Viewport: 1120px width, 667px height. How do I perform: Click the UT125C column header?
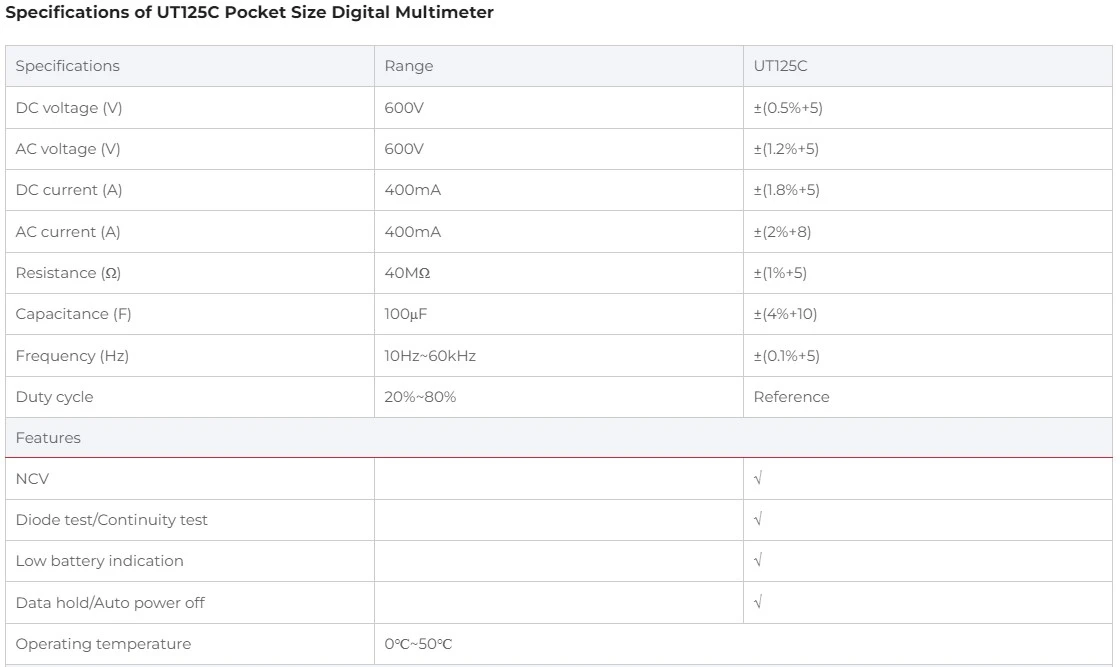coord(780,66)
